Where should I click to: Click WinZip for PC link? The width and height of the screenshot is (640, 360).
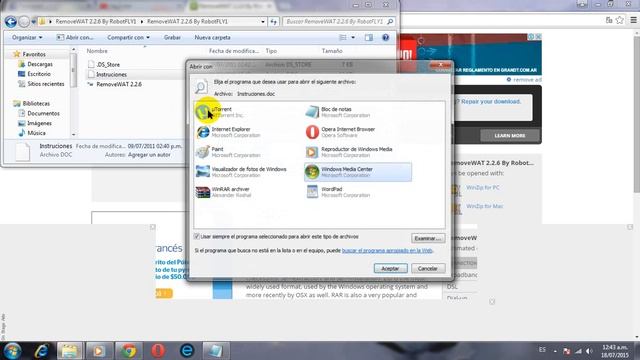coord(482,188)
